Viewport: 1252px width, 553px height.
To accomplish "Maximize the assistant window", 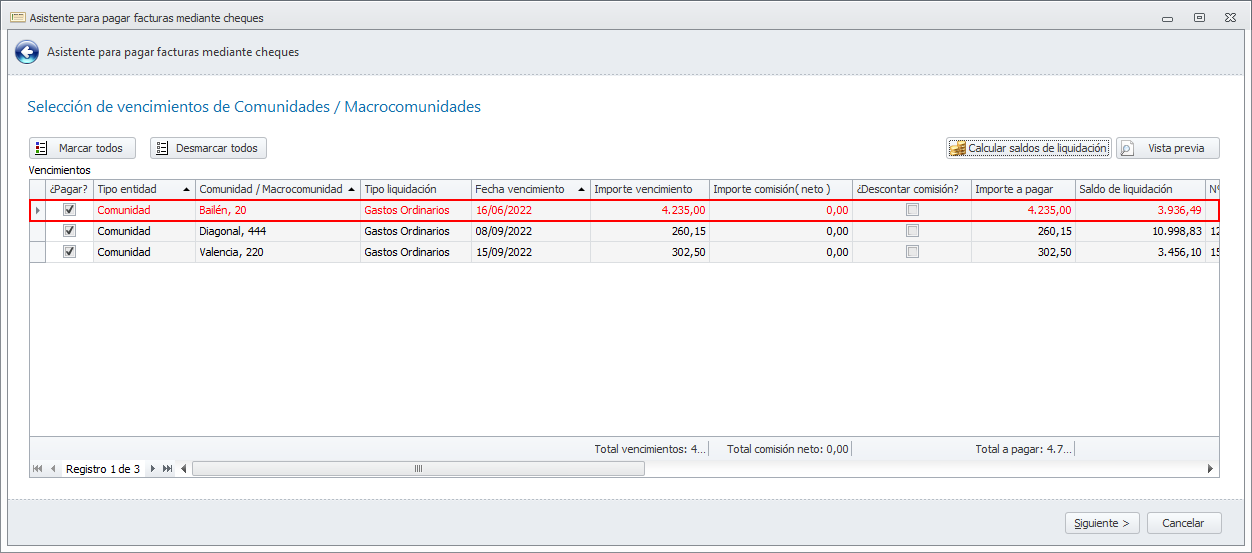I will tap(1199, 18).
